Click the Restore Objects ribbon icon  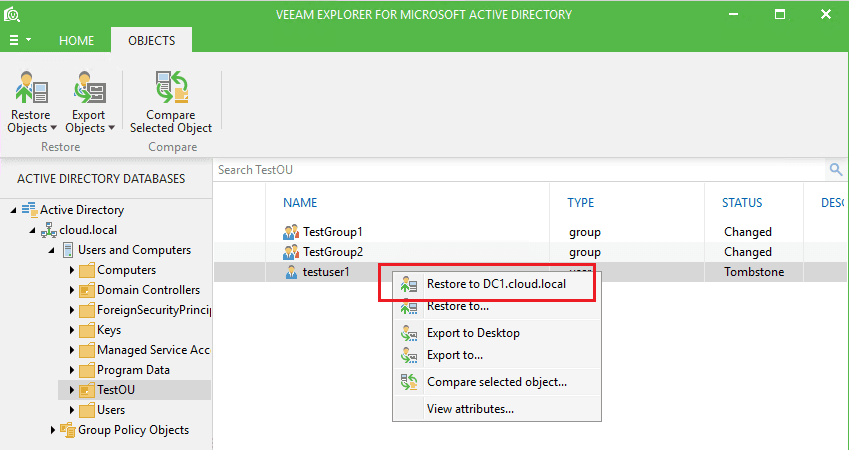click(32, 90)
